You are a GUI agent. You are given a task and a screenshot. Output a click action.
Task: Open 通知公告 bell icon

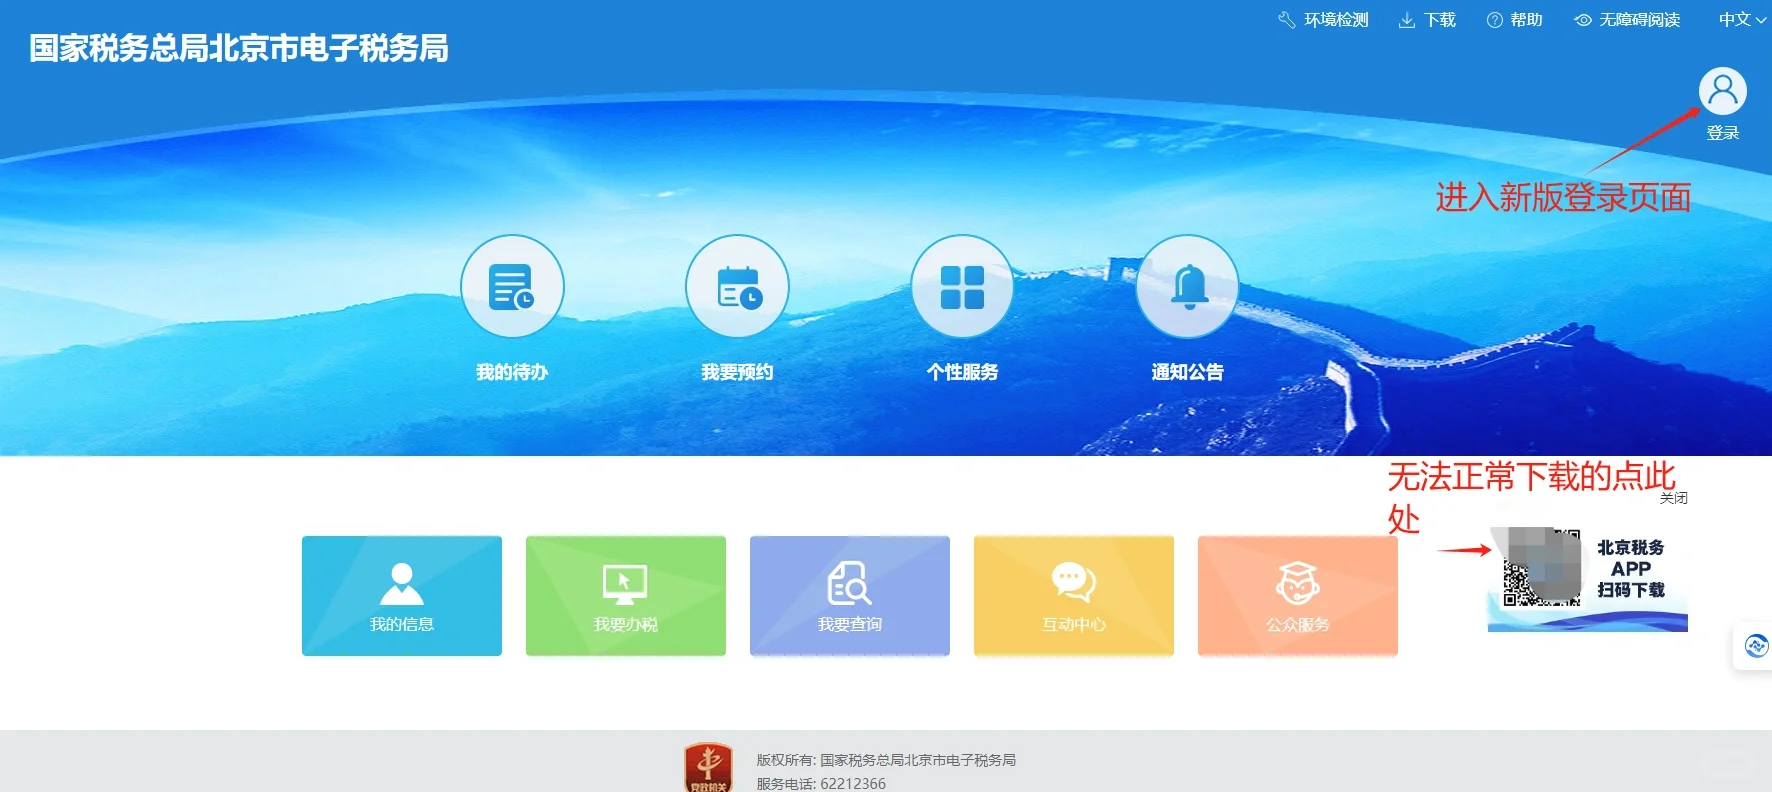pos(1187,287)
